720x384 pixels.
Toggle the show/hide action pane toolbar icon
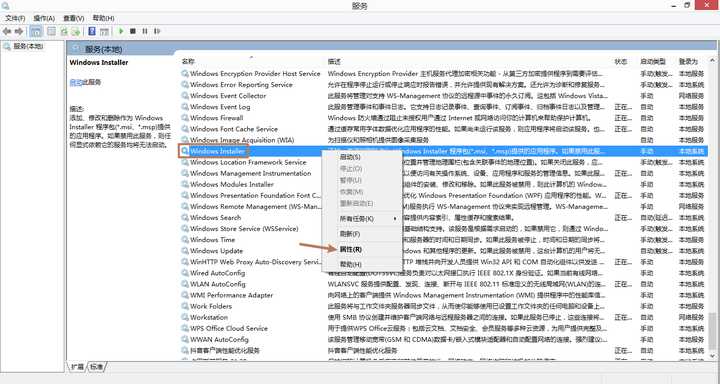[104, 31]
